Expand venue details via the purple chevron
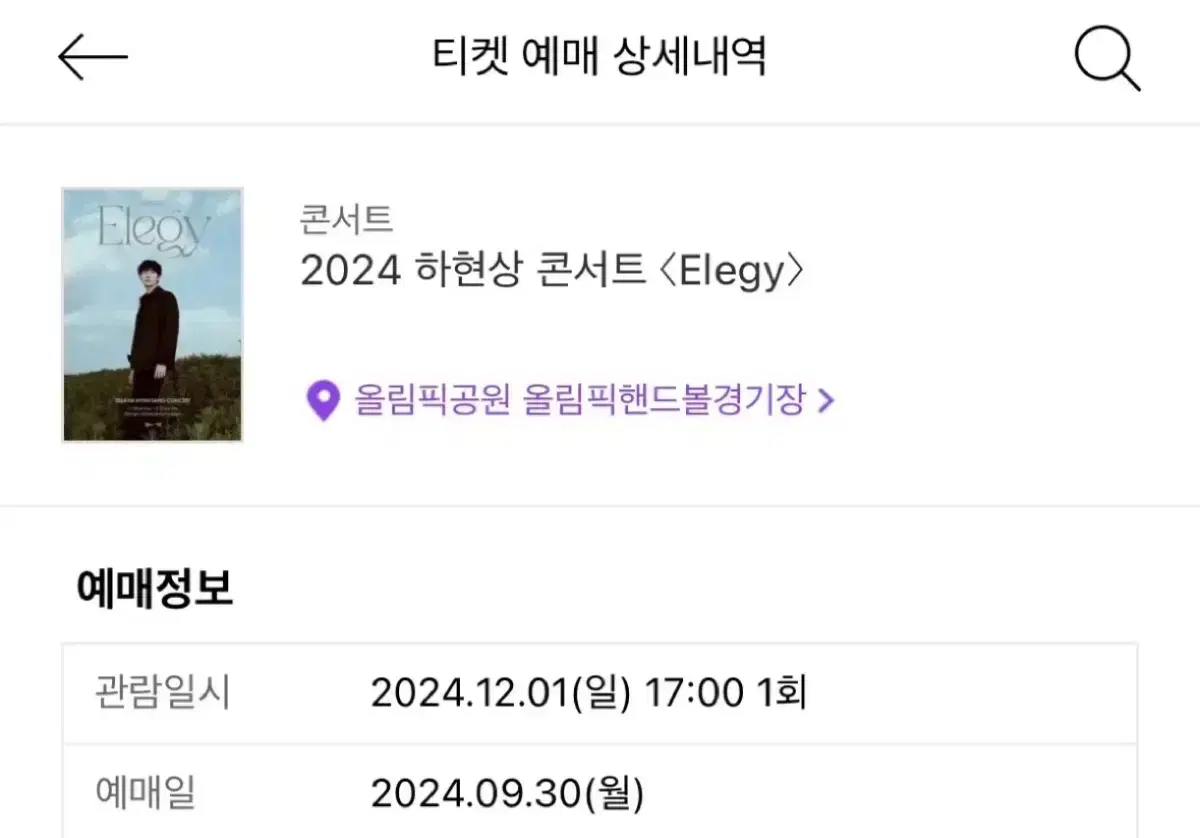This screenshot has height=838, width=1200. tap(825, 401)
